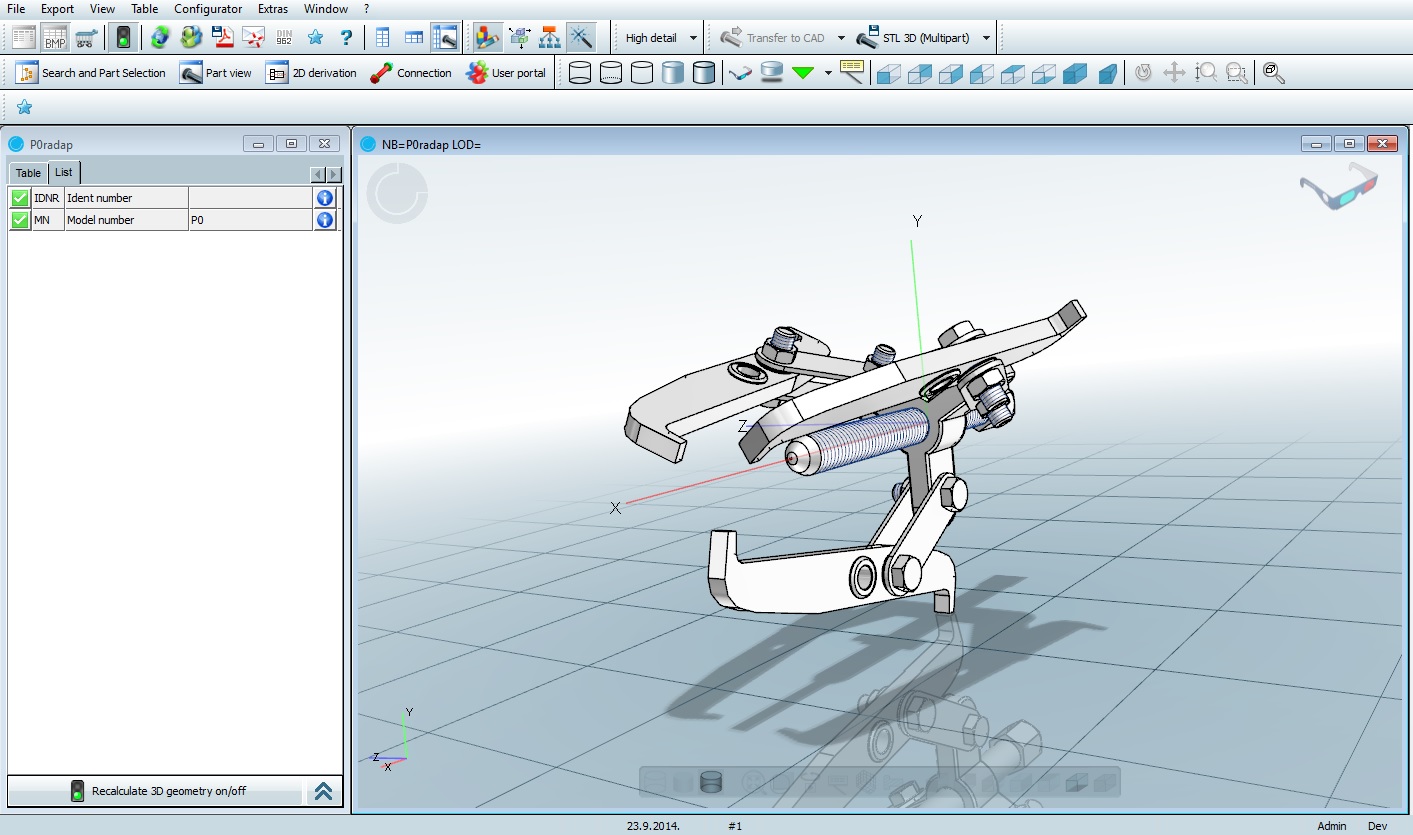Collapse panel with double chevron up button
The height and width of the screenshot is (835, 1413).
tap(323, 791)
